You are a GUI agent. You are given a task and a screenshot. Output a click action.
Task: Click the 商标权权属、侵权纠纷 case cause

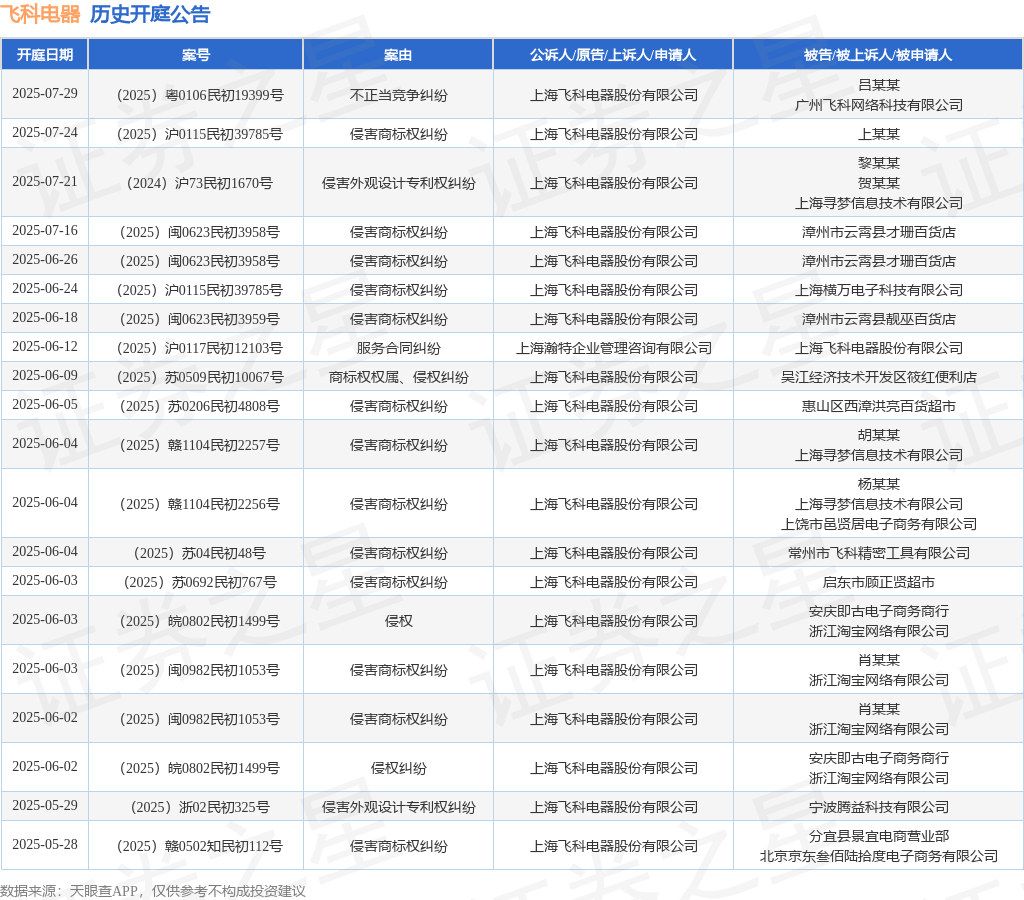pyautogui.click(x=398, y=378)
